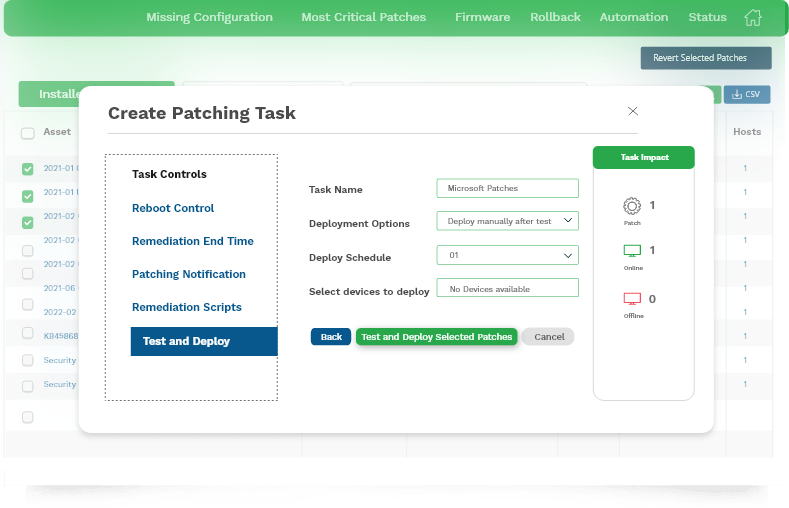Click the CSV download icon button
Screen dimensions: 789x508
click(x=747, y=95)
